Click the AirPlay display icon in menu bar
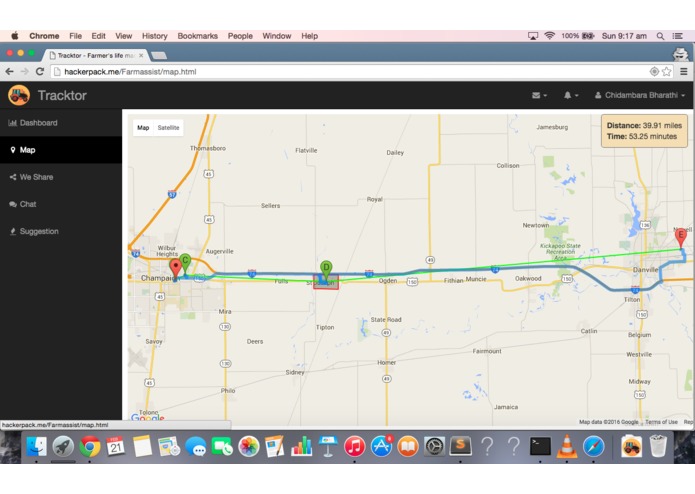 click(x=533, y=36)
